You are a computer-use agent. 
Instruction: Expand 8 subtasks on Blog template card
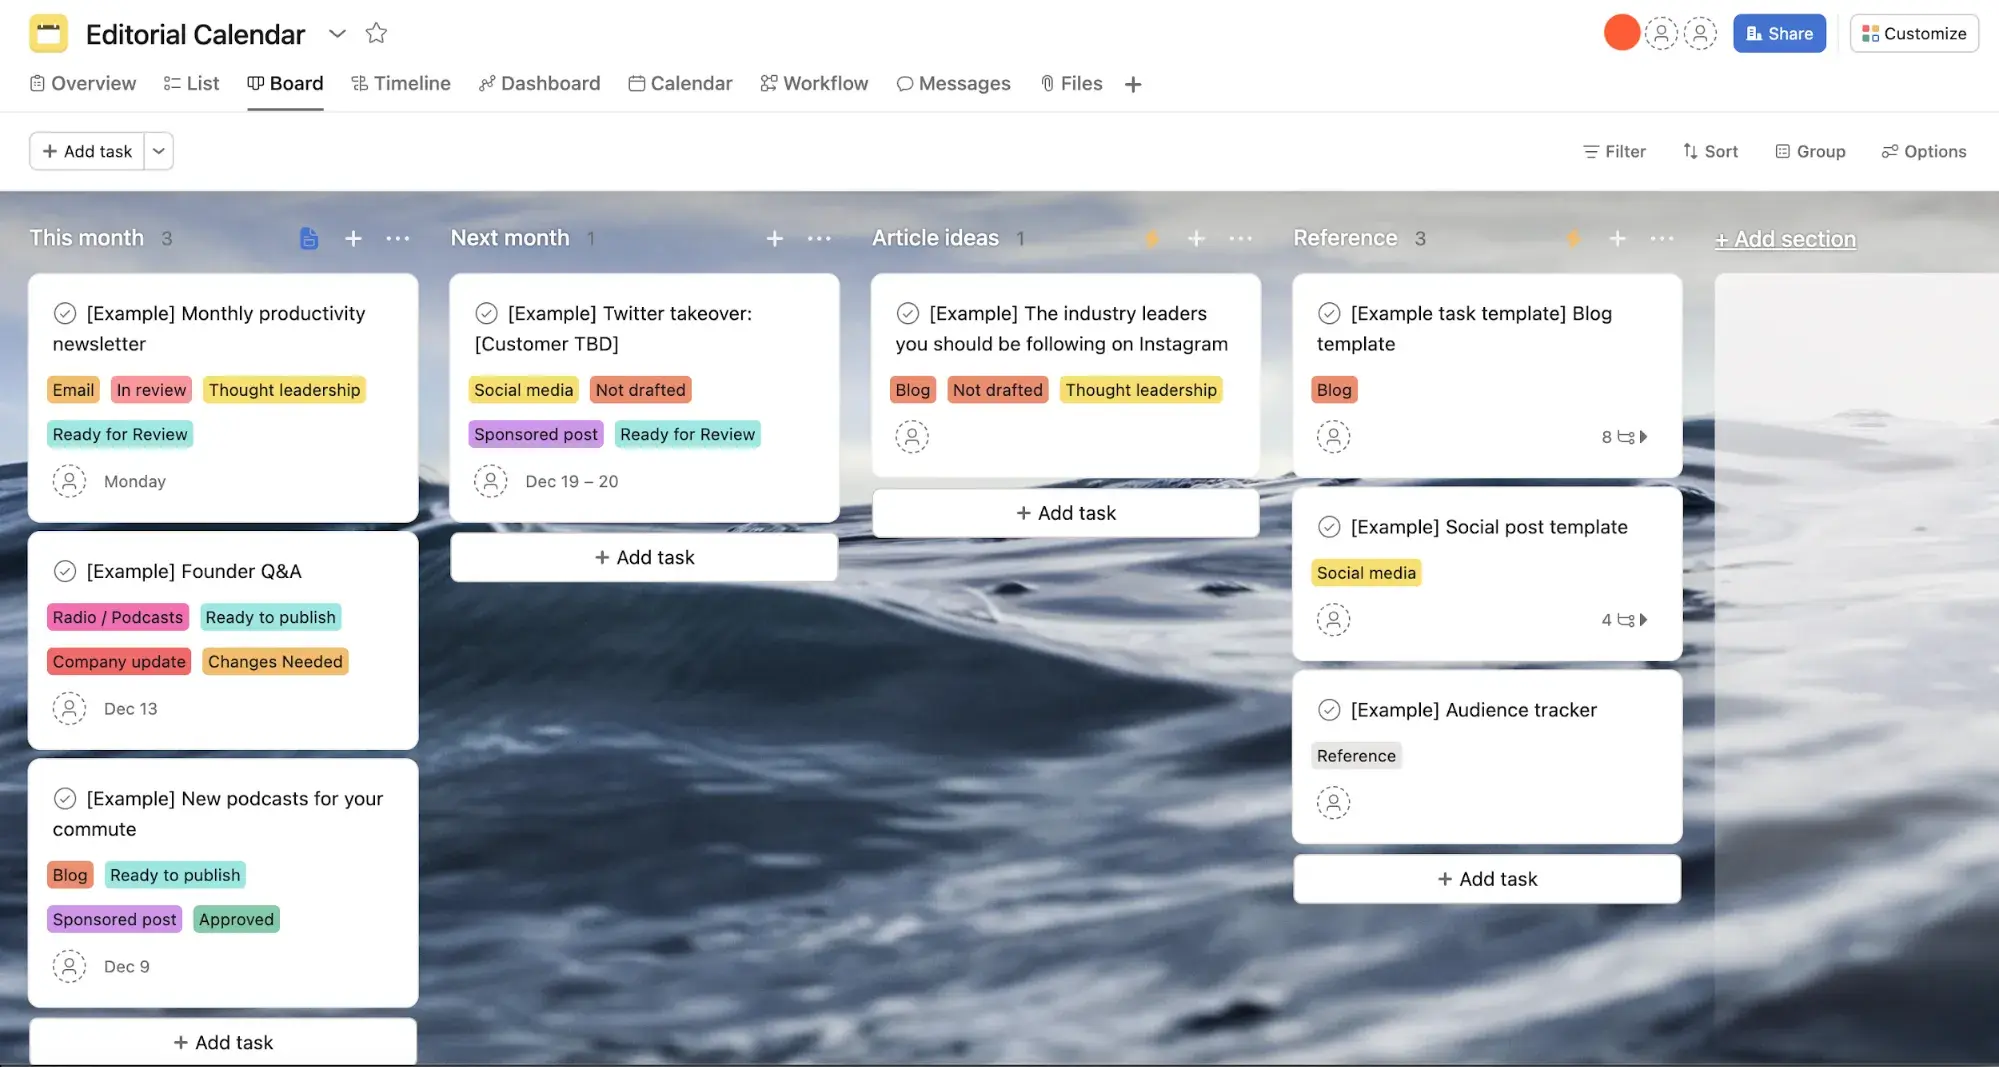tap(1625, 437)
